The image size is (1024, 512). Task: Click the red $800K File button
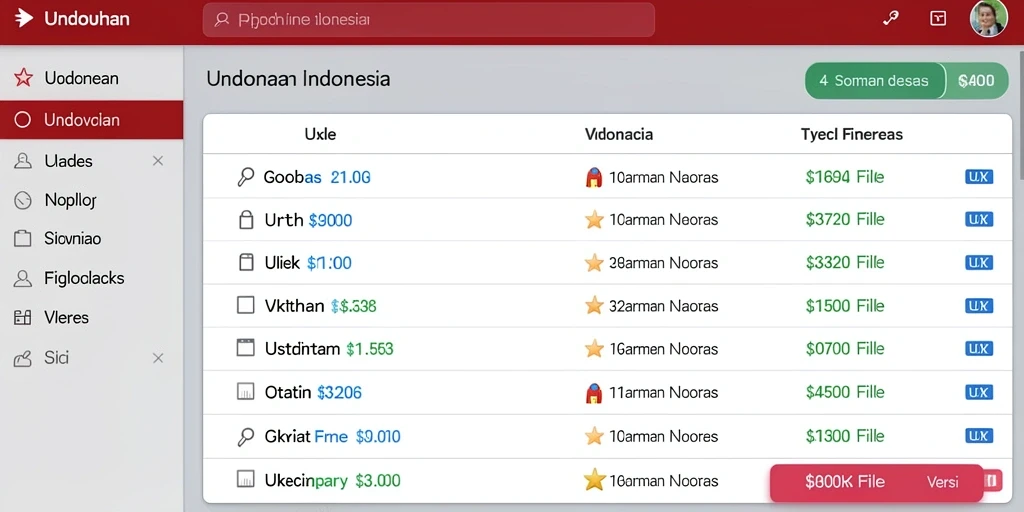coord(876,483)
